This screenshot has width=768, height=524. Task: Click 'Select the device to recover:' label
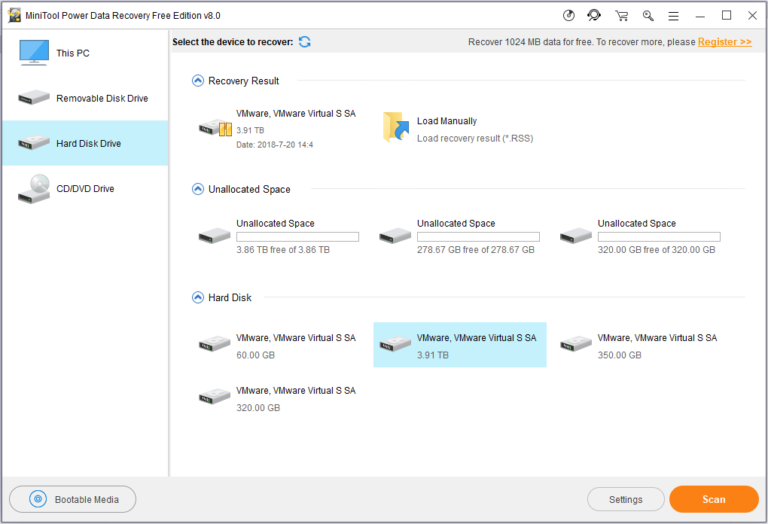point(233,42)
